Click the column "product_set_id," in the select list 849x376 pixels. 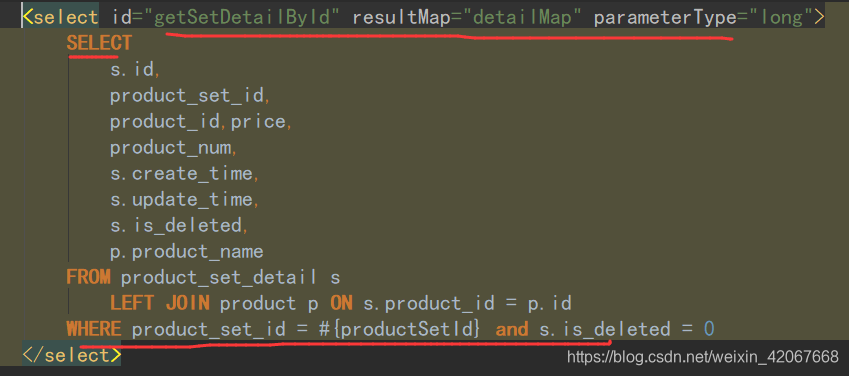(x=190, y=95)
